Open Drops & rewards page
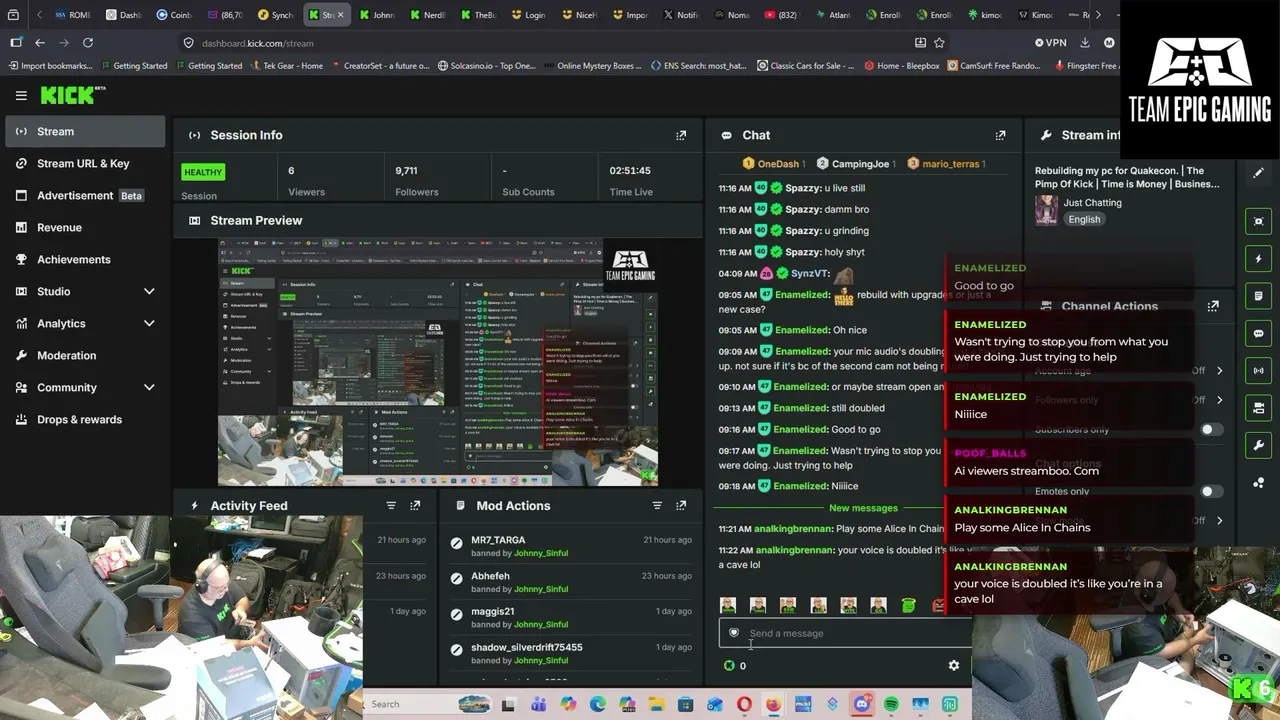 click(x=85, y=419)
